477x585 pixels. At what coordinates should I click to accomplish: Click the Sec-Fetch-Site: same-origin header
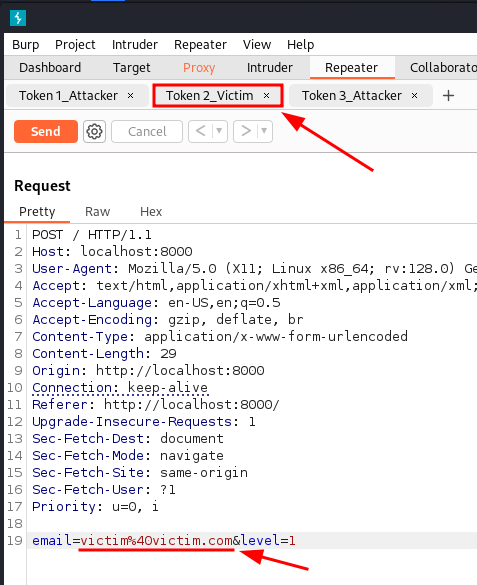coord(140,472)
